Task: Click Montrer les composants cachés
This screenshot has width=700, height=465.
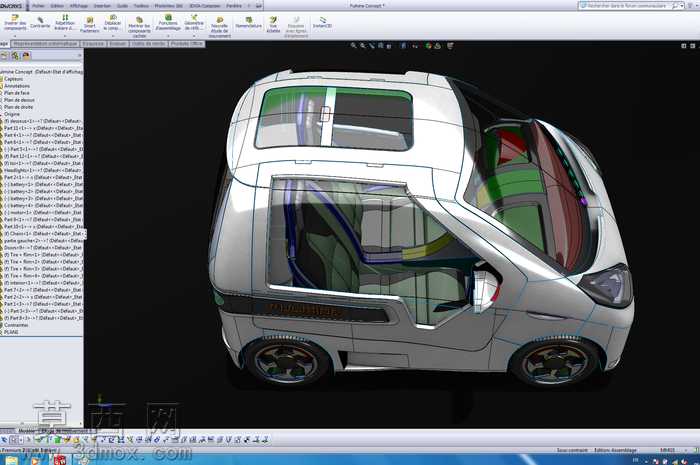Action: (x=139, y=27)
